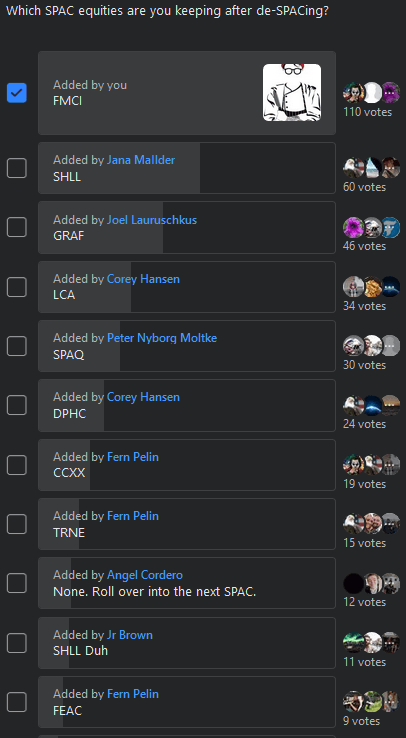The image size is (406, 738).
Task: Open Jr Brown's profile link
Action: tap(129, 634)
